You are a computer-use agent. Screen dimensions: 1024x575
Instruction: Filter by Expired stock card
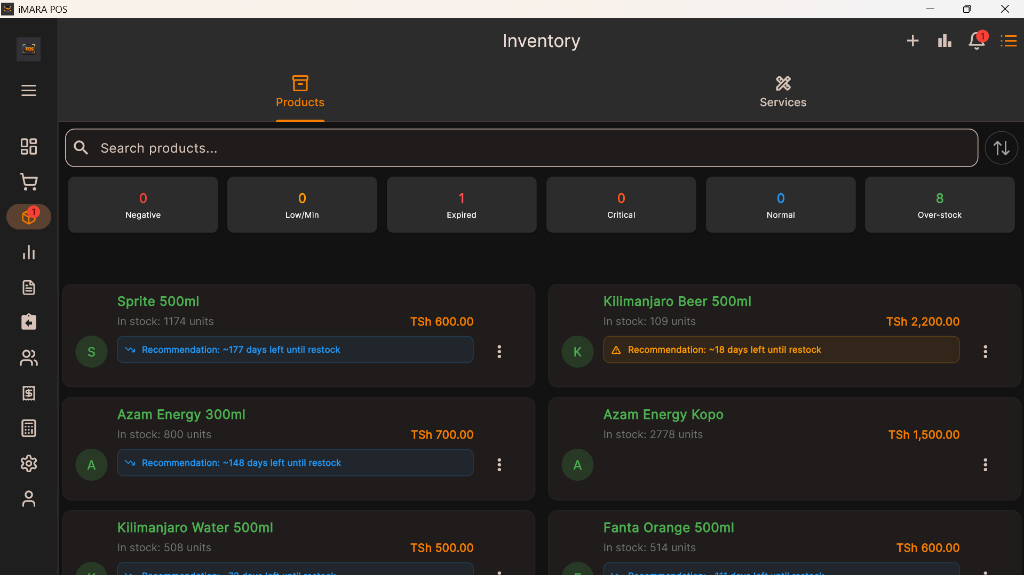[462, 205]
